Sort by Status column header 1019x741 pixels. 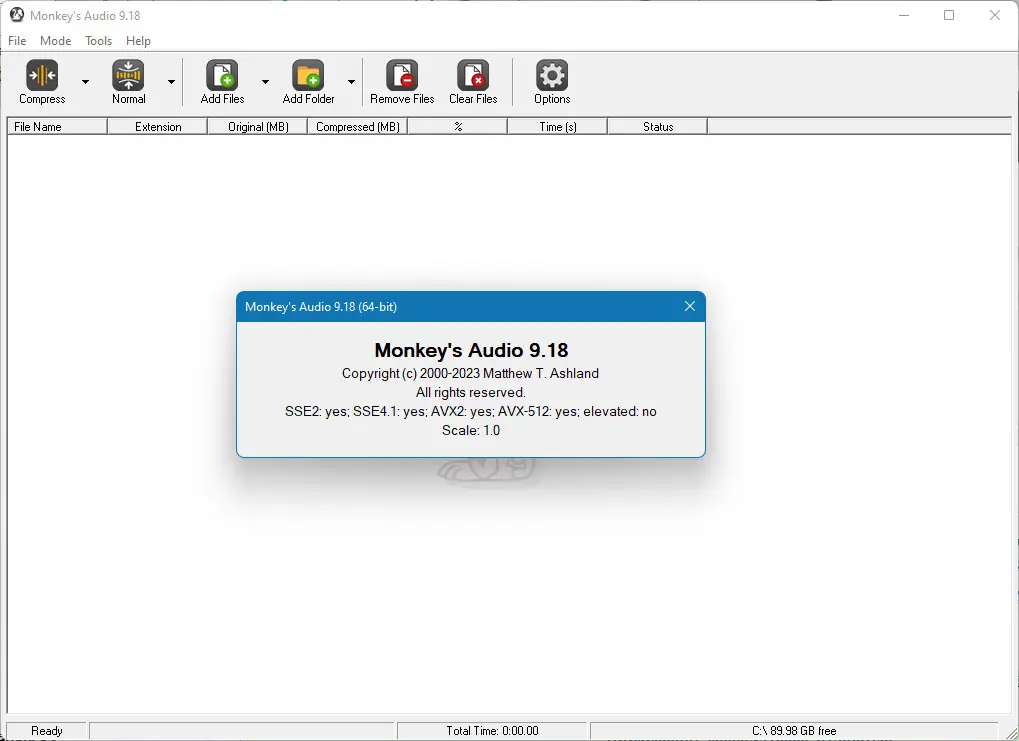(658, 127)
